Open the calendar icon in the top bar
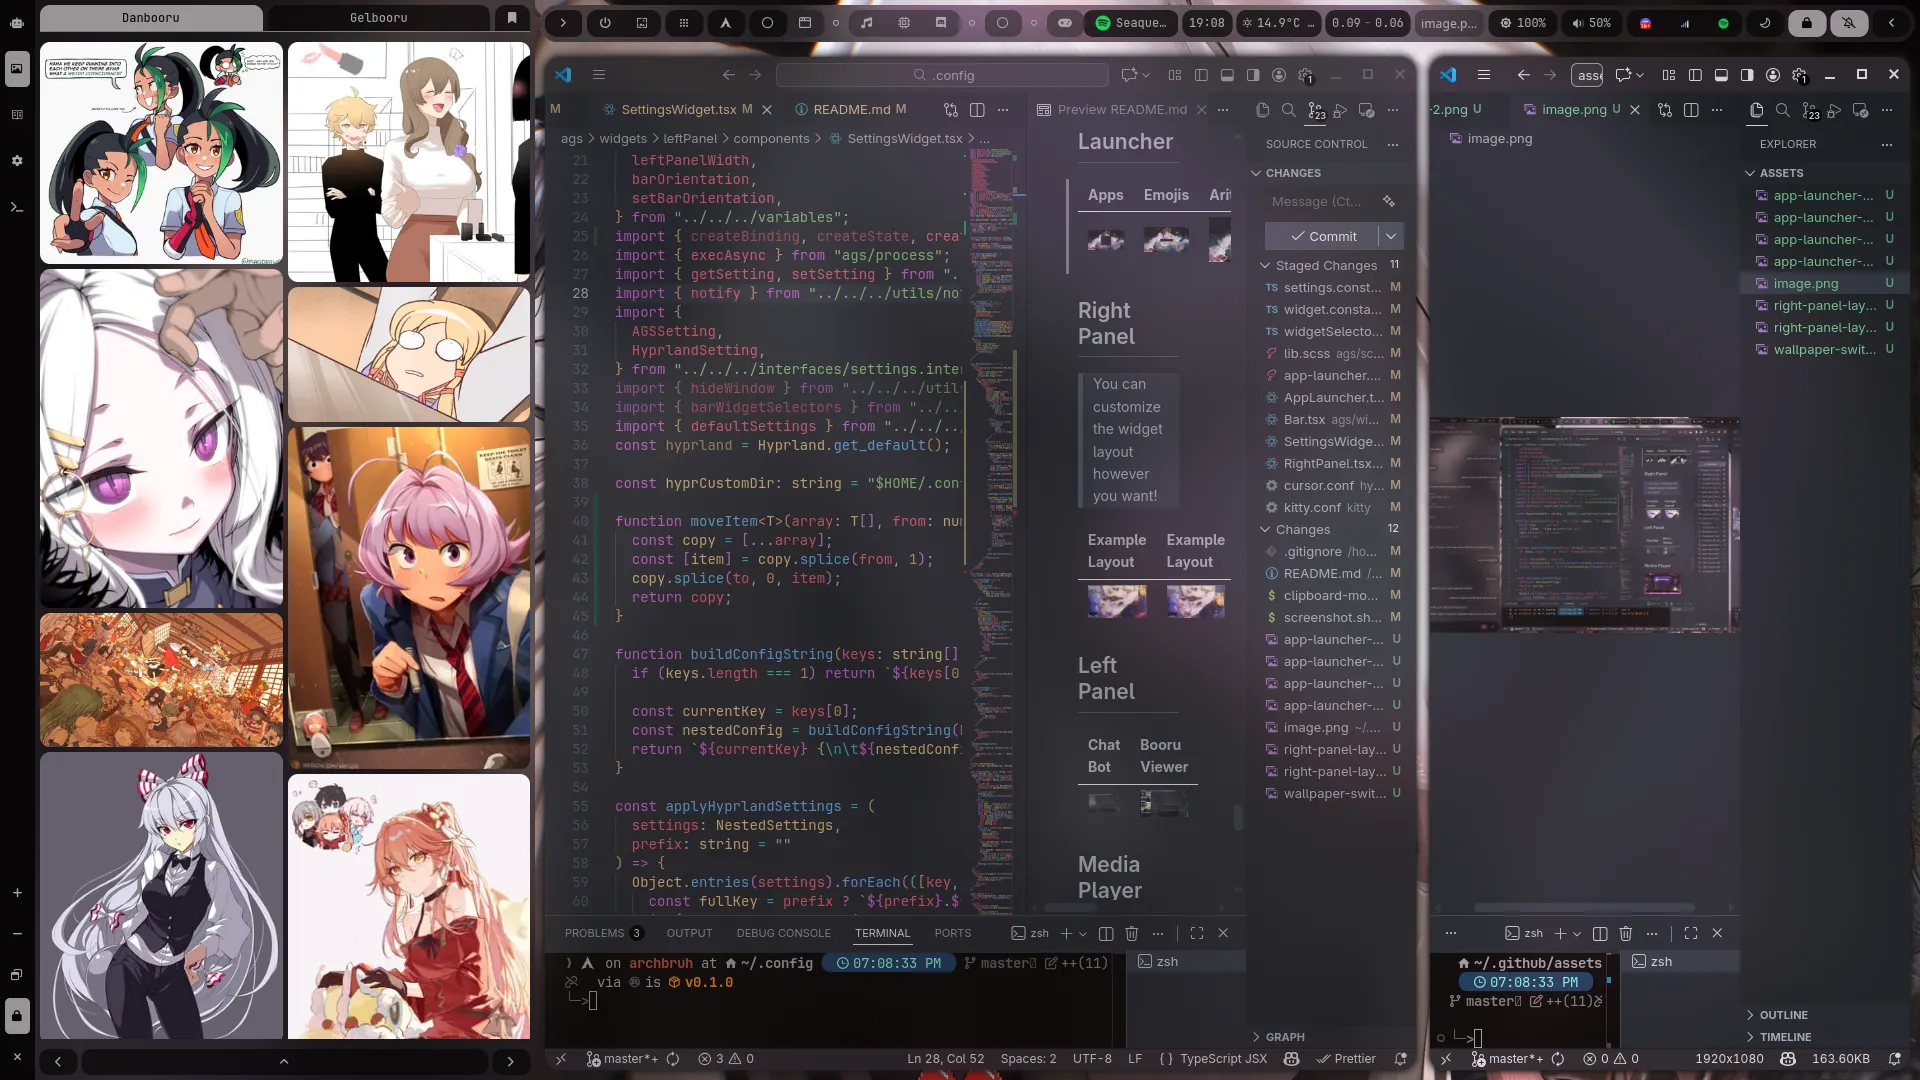 805,23
